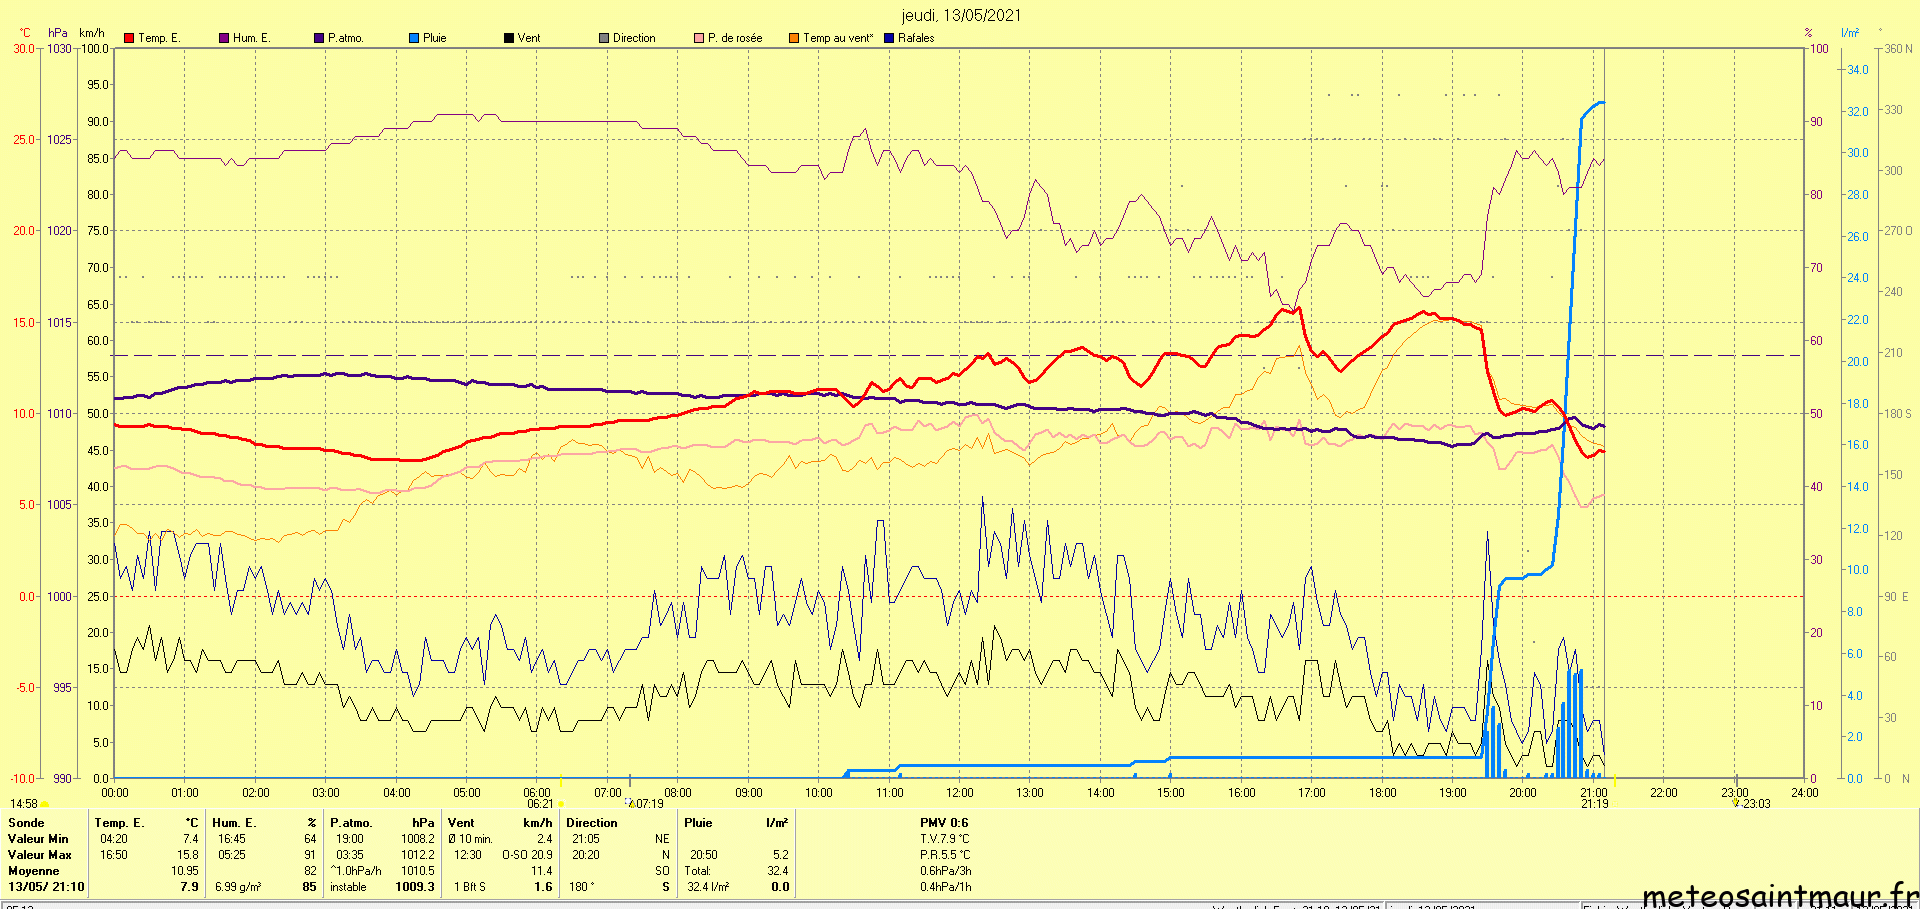1920x909 pixels.
Task: Click the orange Temp au vent legend square
Action: 794,38
